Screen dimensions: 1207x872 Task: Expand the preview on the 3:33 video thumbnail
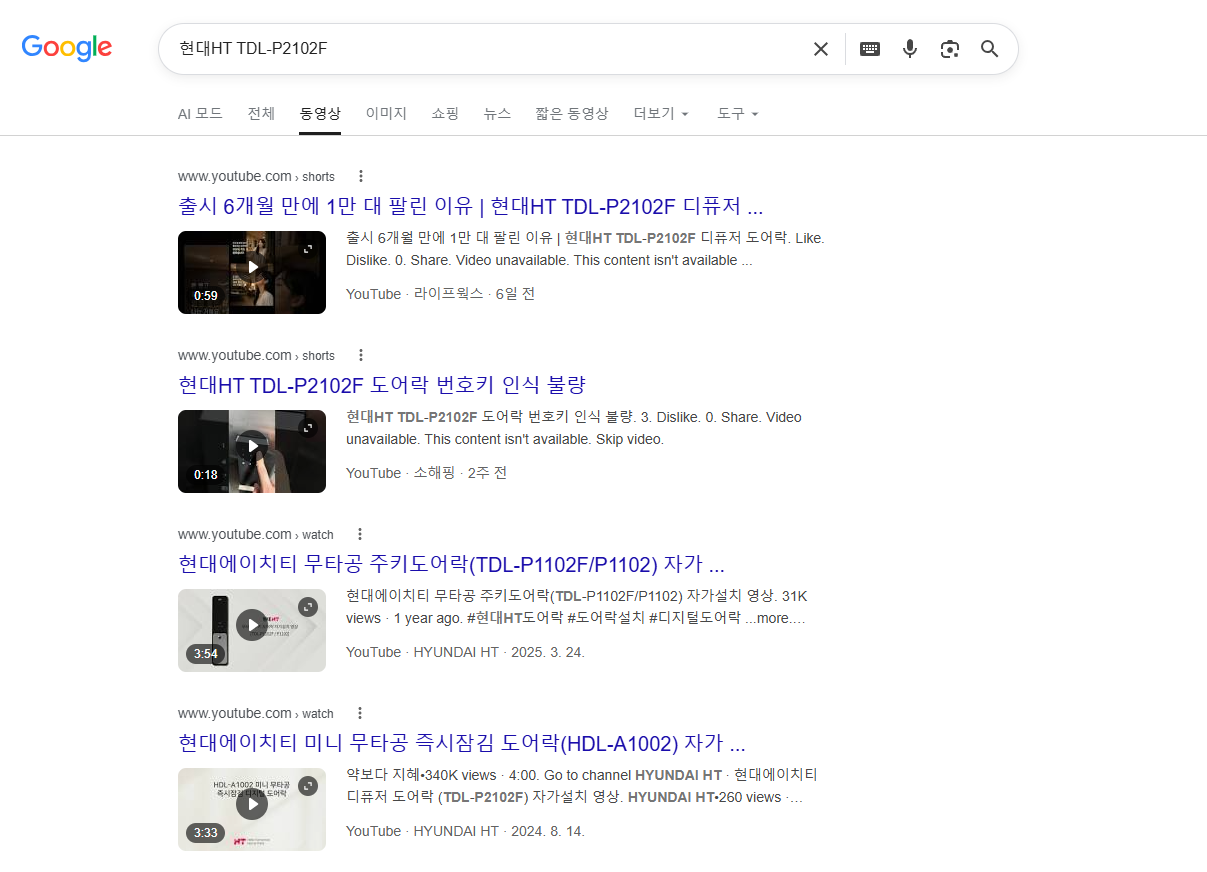pos(308,785)
